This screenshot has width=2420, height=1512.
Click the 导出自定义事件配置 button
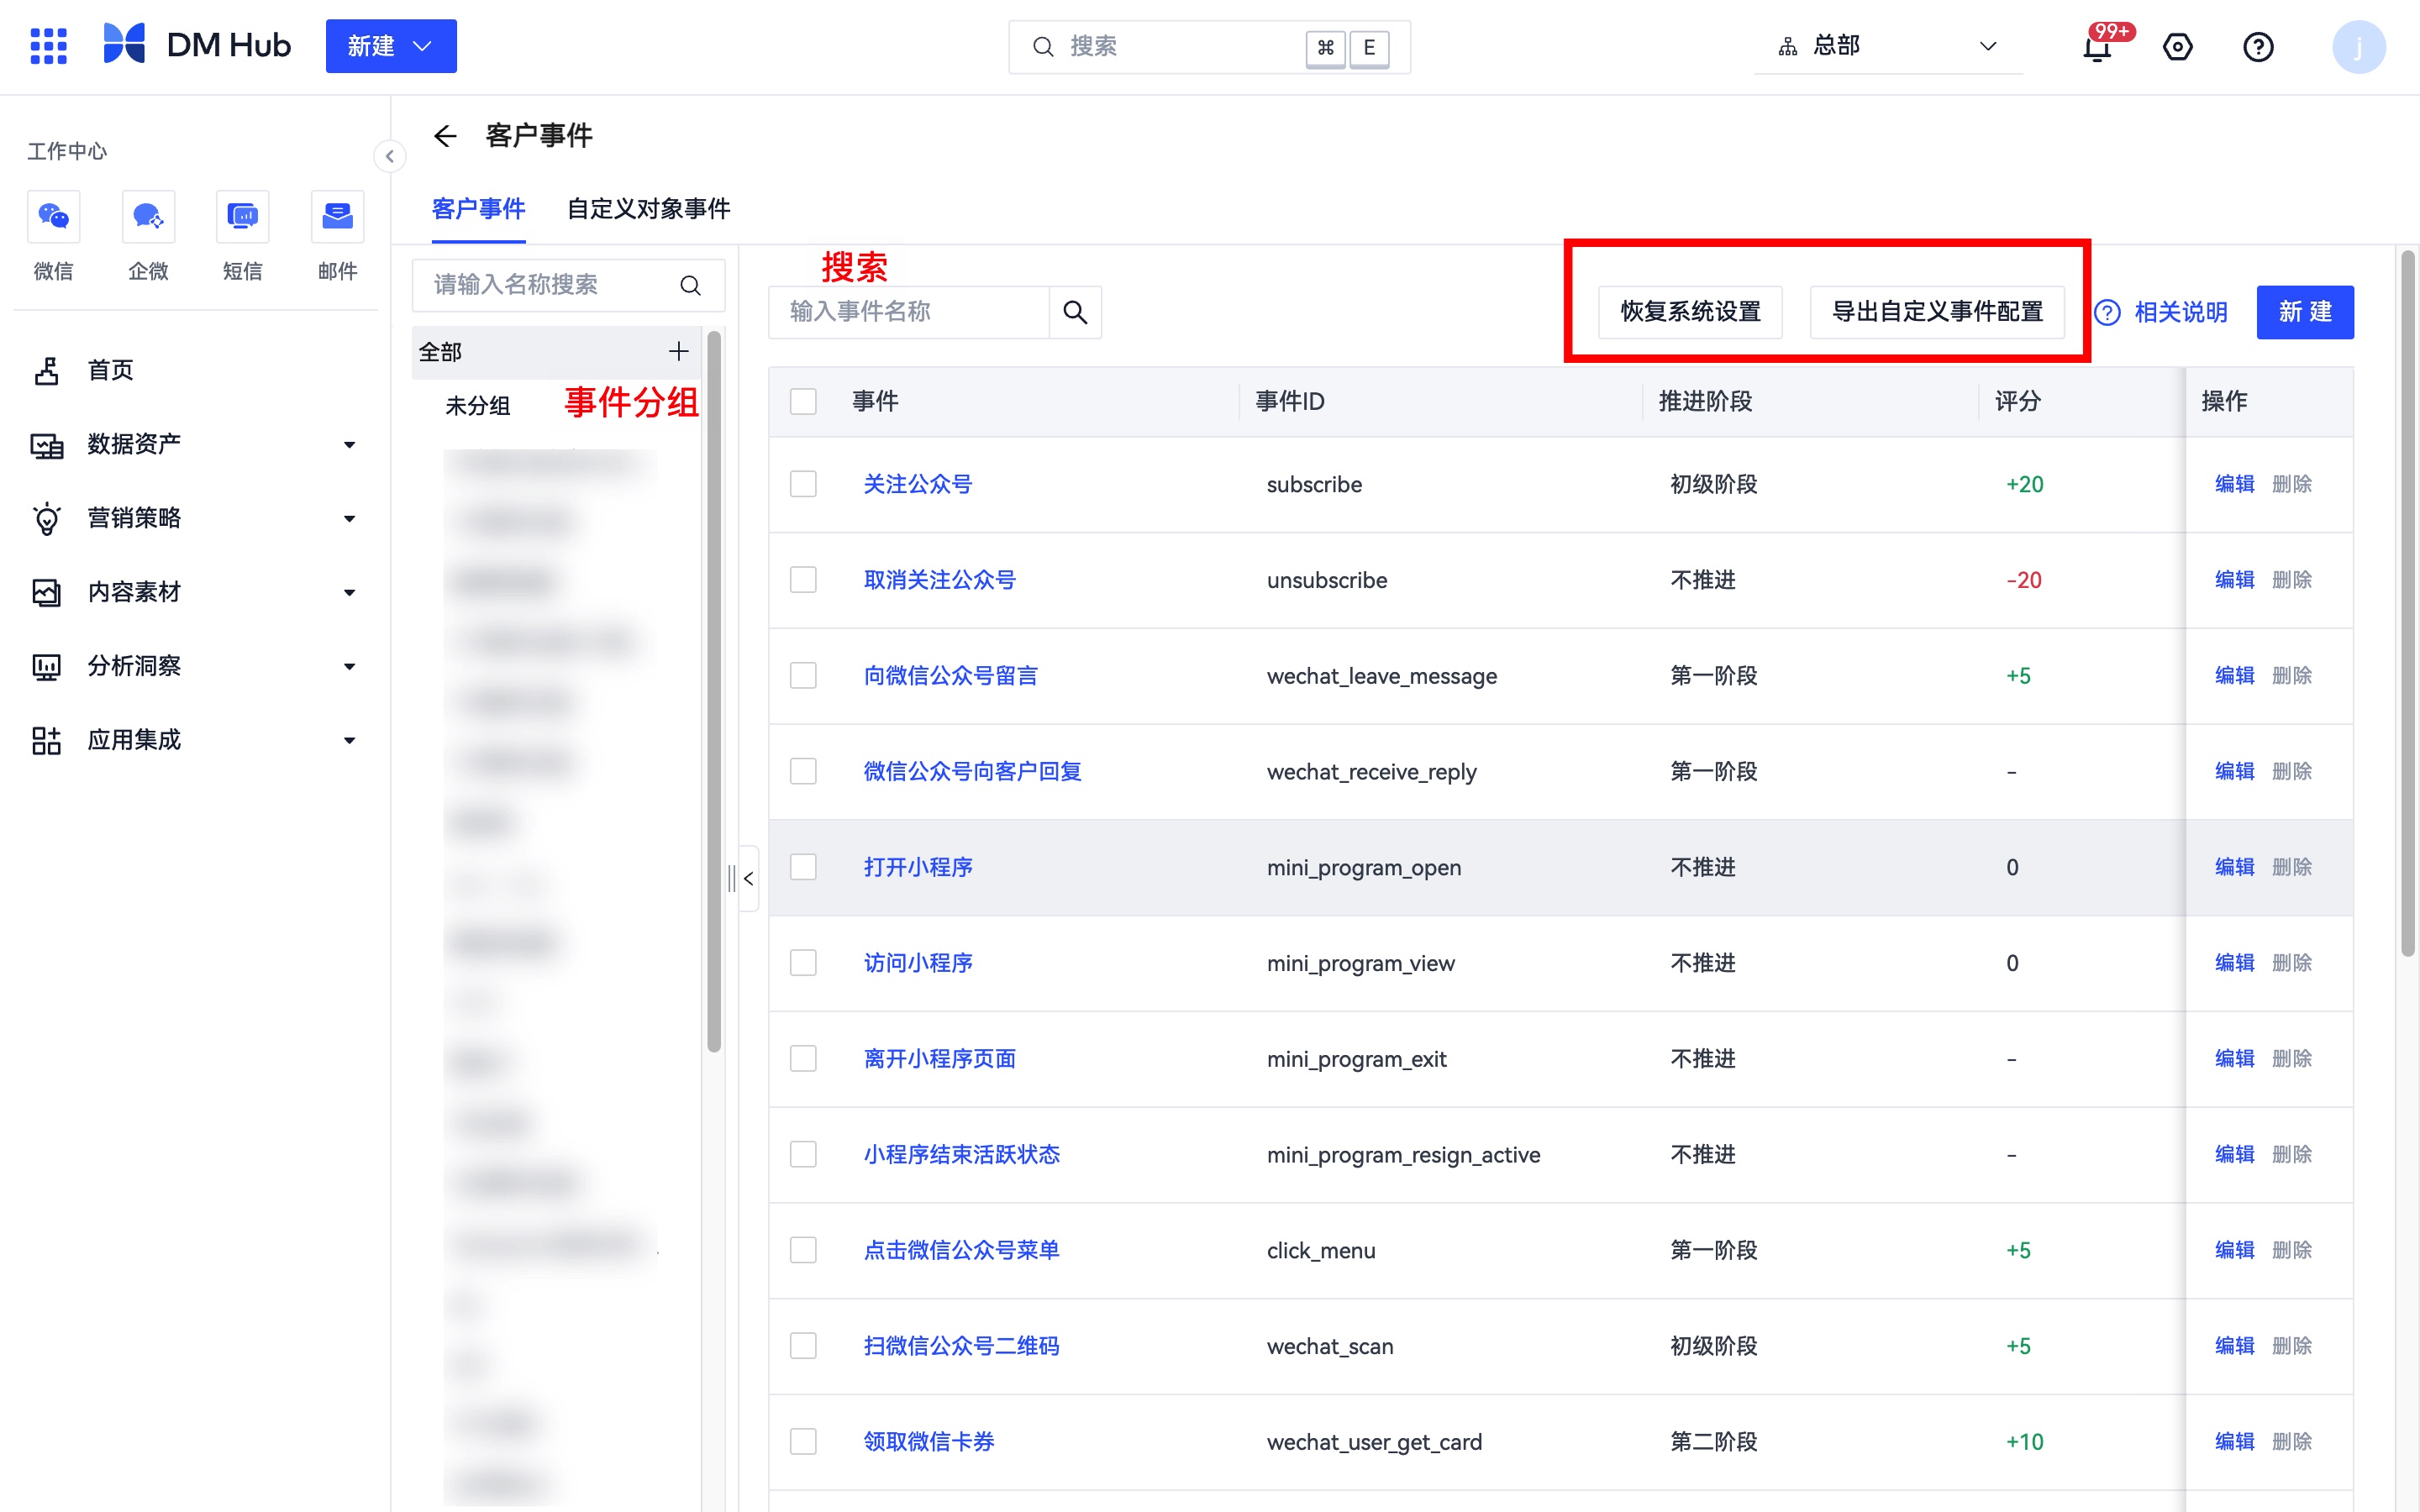point(1937,312)
